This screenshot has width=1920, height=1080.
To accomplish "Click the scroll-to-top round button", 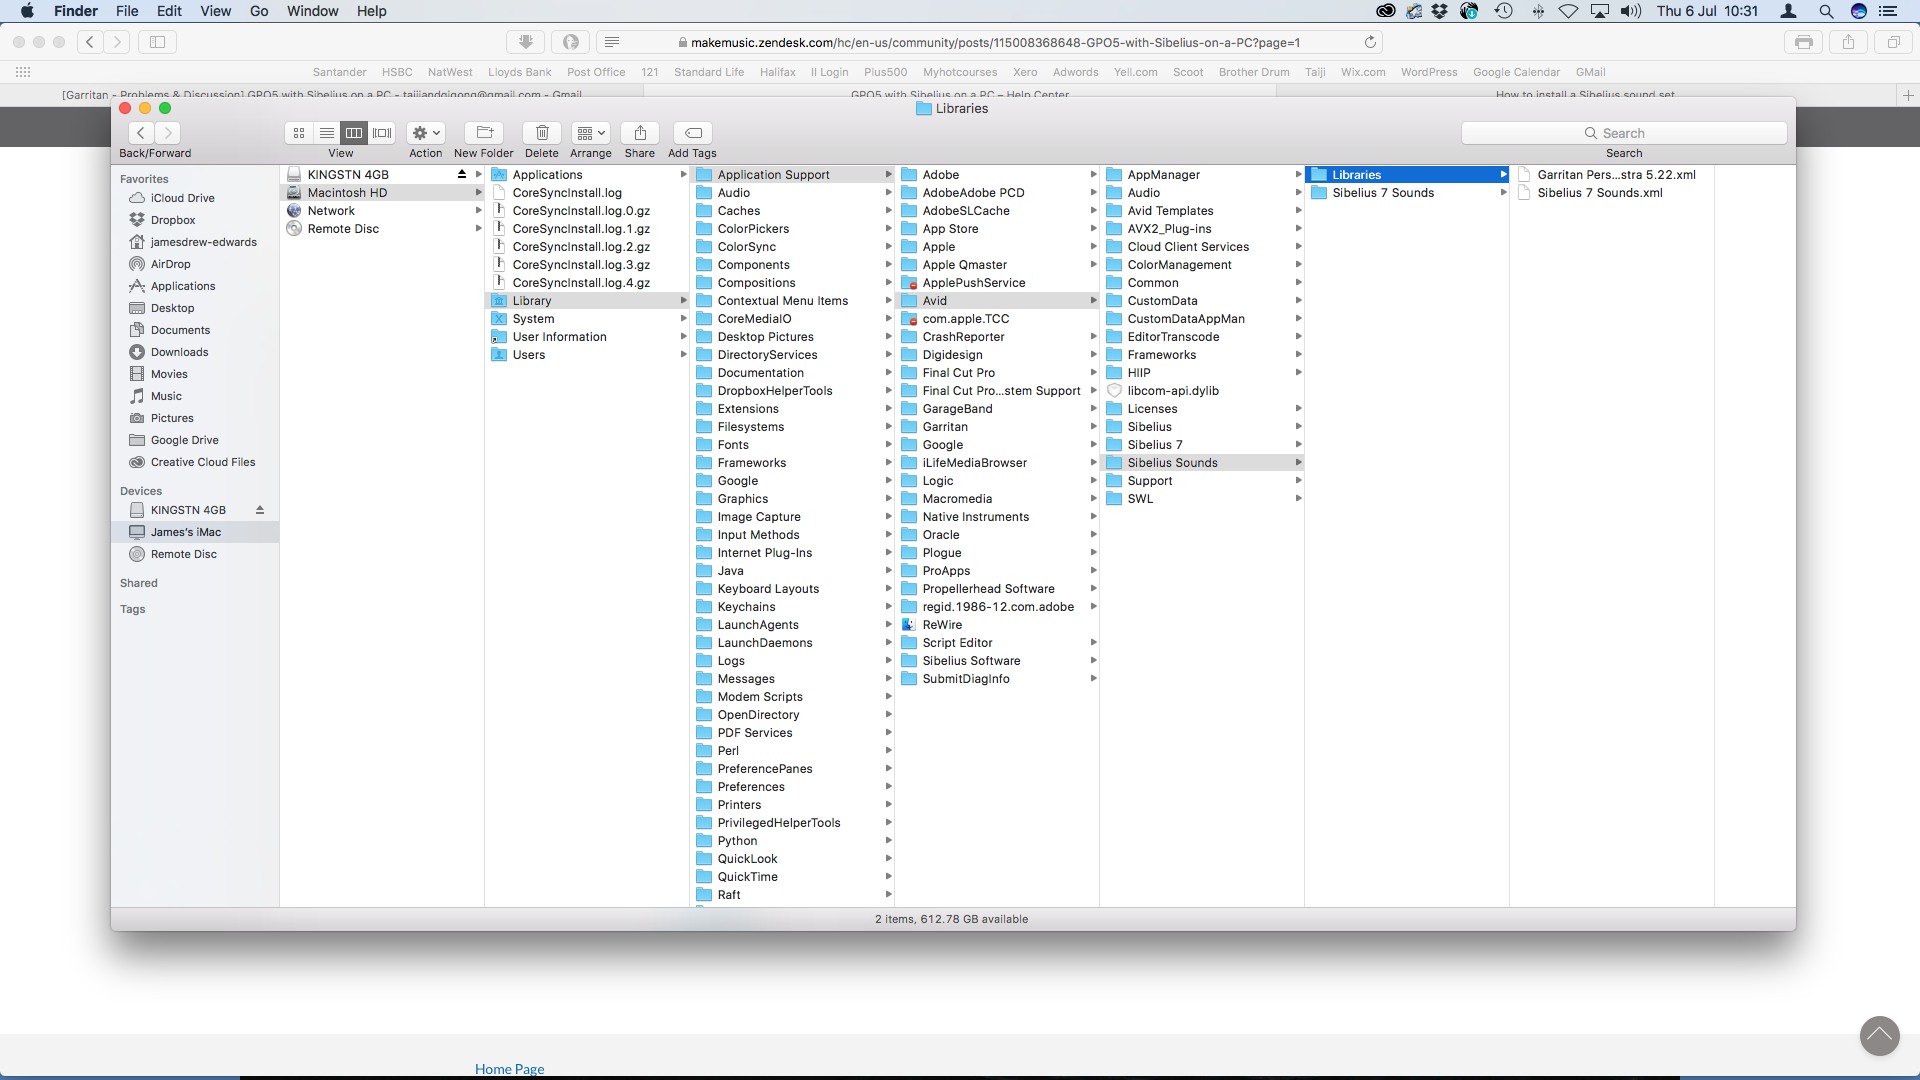I will click(1879, 1035).
